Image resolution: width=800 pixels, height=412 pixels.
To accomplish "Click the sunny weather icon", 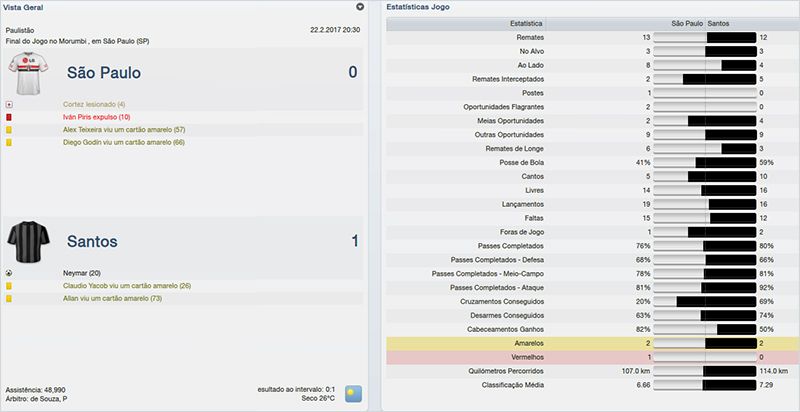I will coord(353,393).
